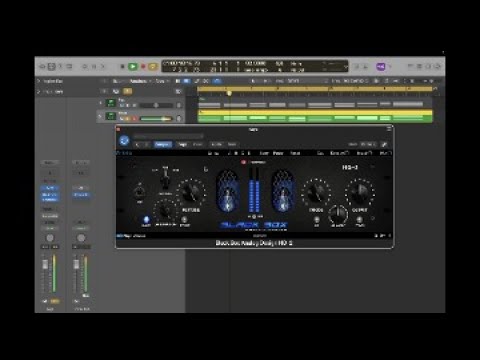Image resolution: width=480 pixels, height=360 pixels.
Task: Click the playhead marker on the ruler
Action: tap(229, 93)
